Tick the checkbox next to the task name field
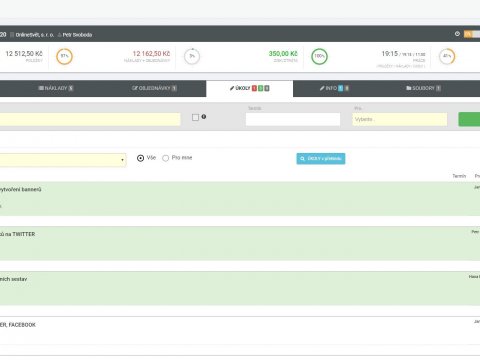This screenshot has height=360, width=480. 196,117
